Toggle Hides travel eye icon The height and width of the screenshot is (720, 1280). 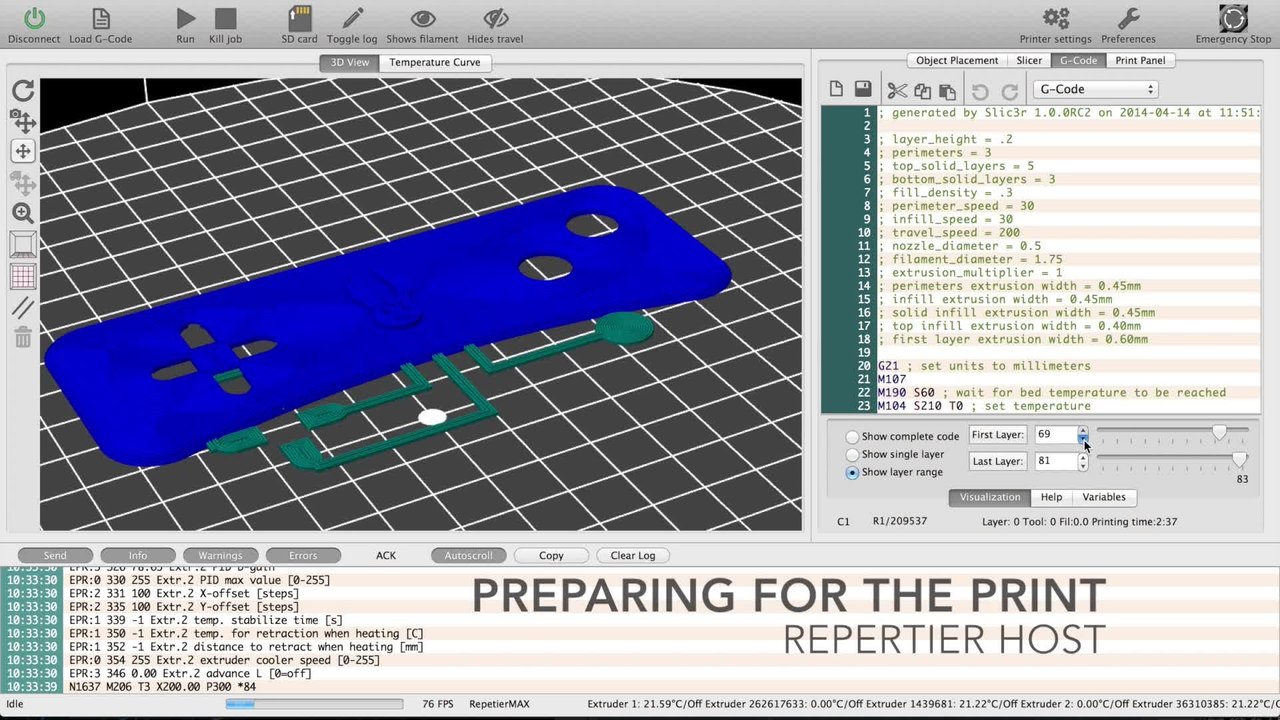[x=495, y=18]
